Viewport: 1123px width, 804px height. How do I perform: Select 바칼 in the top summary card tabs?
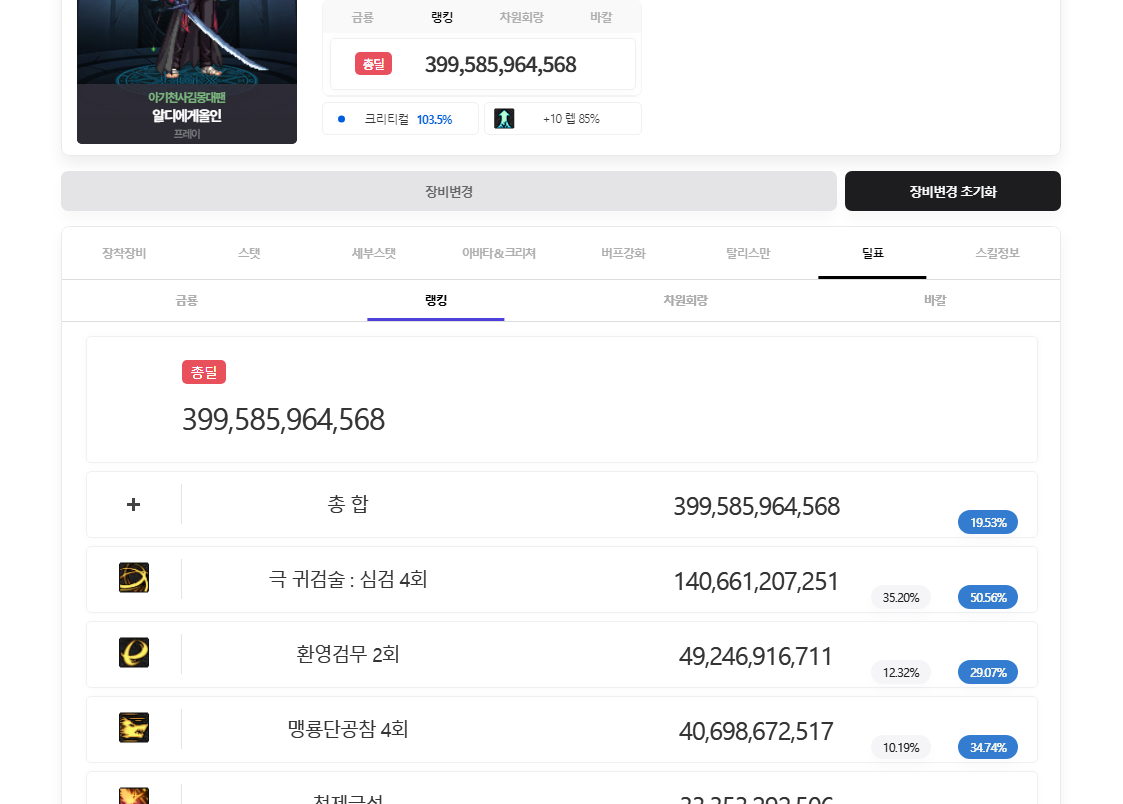601,17
